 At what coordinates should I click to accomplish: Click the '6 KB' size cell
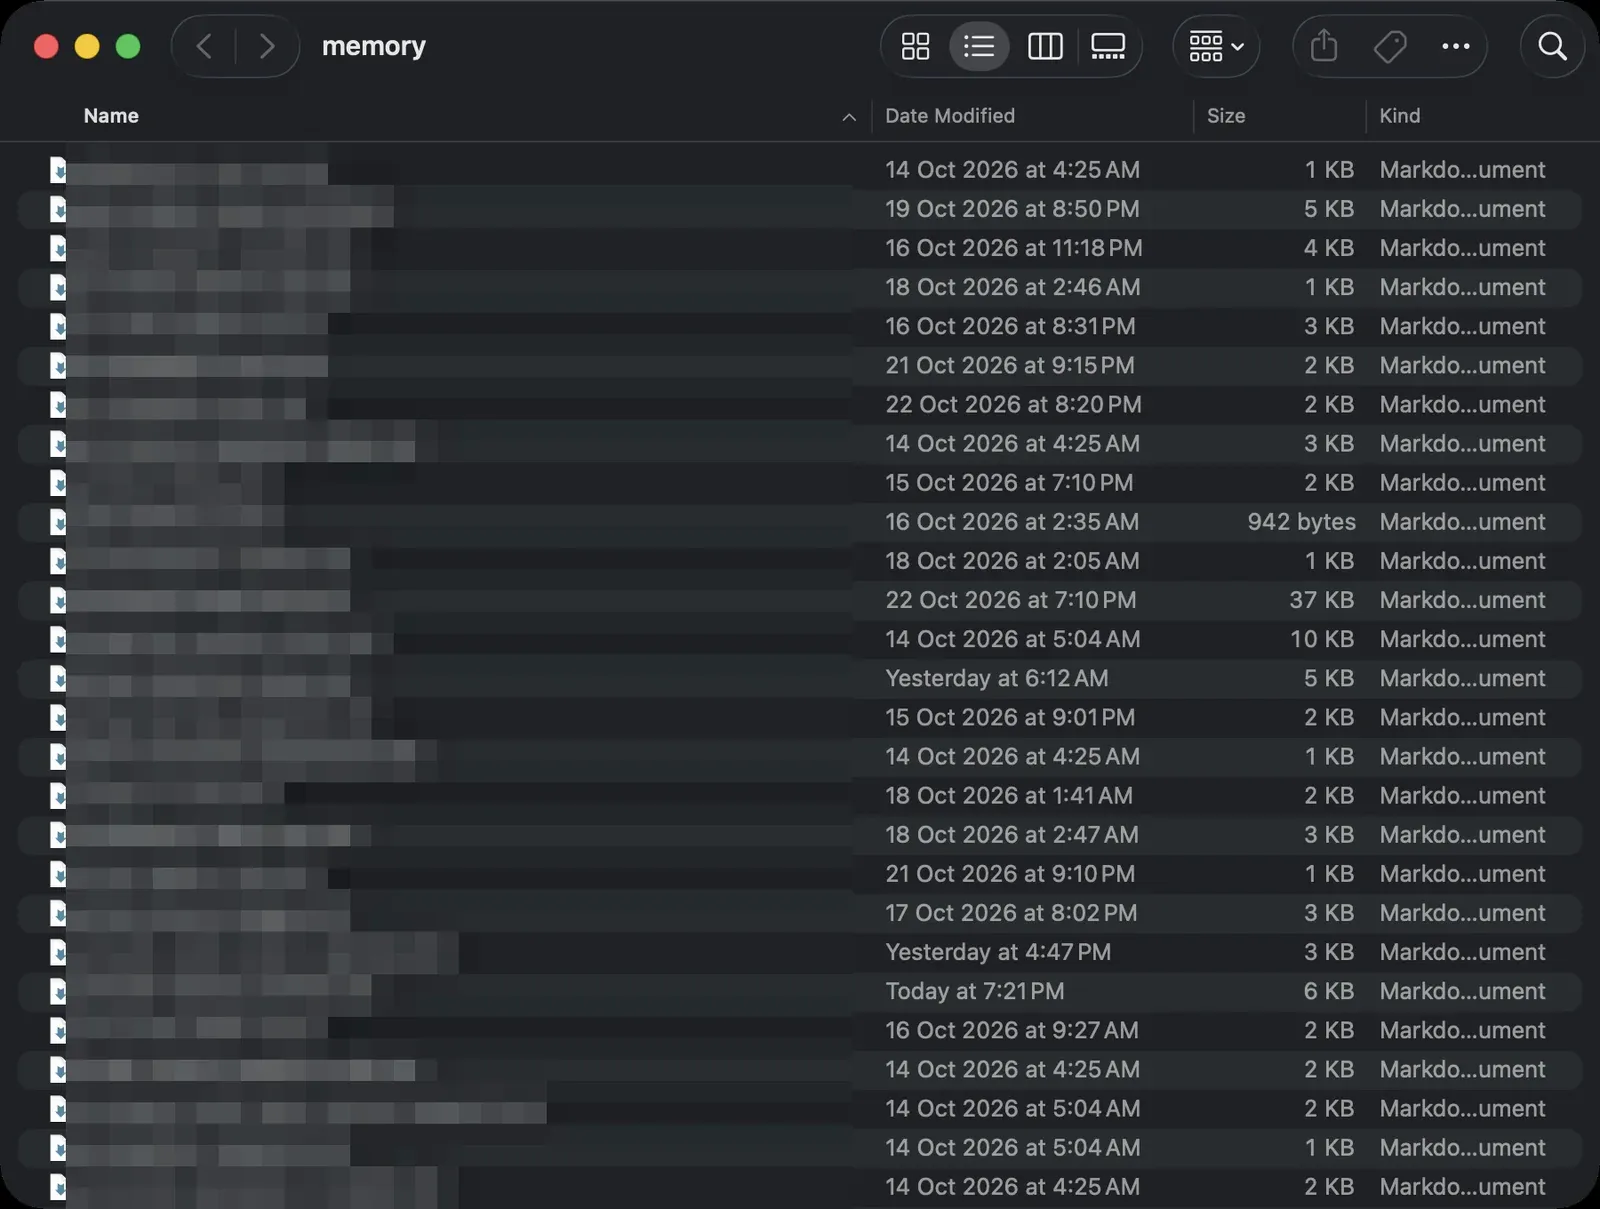[x=1329, y=991]
